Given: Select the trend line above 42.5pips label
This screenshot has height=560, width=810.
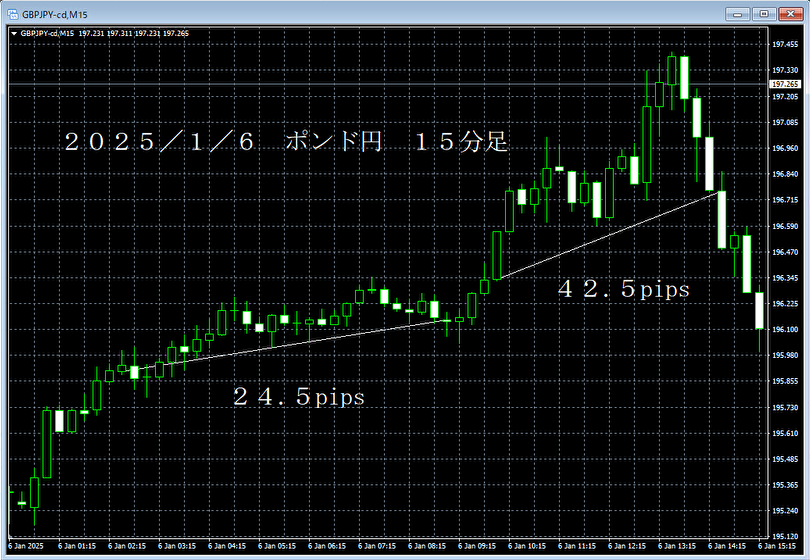Looking at the screenshot, I should (x=608, y=236).
